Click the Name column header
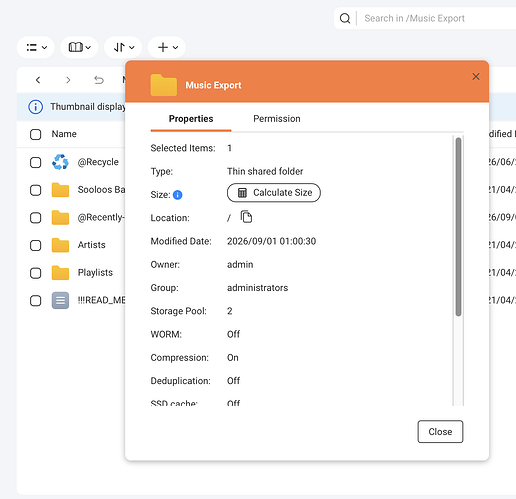The width and height of the screenshot is (516, 499). click(x=64, y=134)
